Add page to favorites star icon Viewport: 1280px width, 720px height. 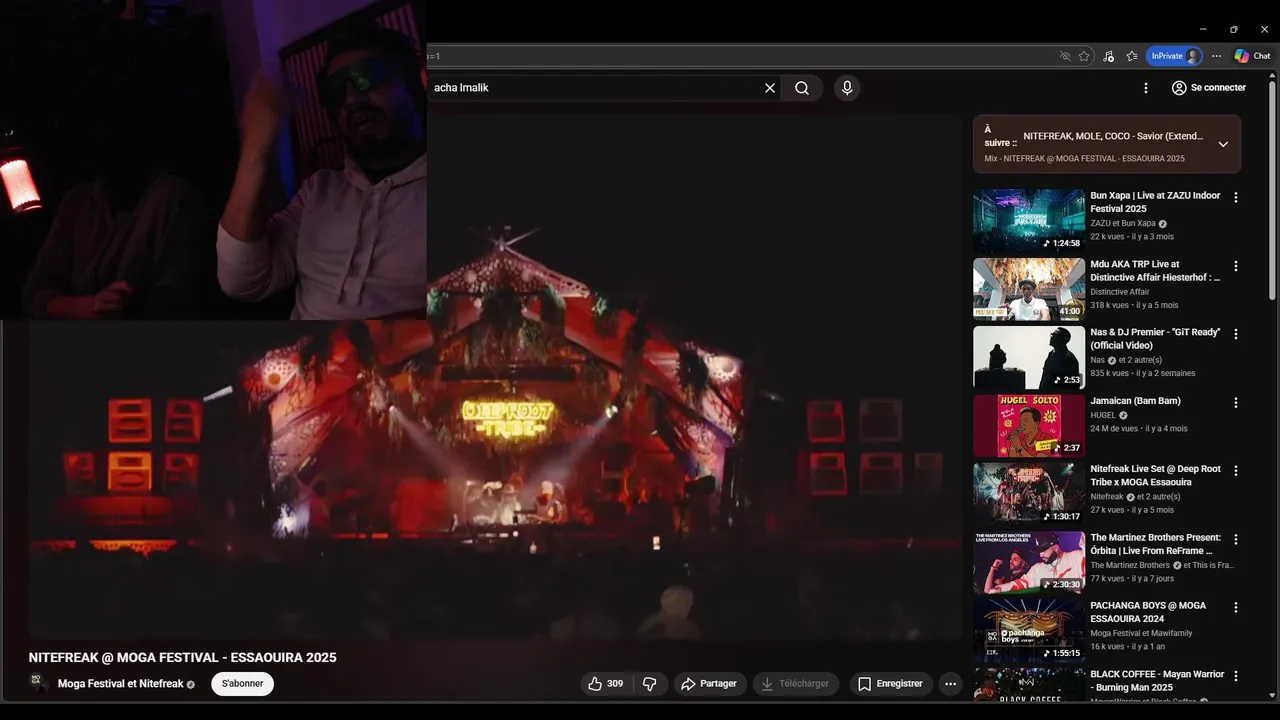[1084, 56]
